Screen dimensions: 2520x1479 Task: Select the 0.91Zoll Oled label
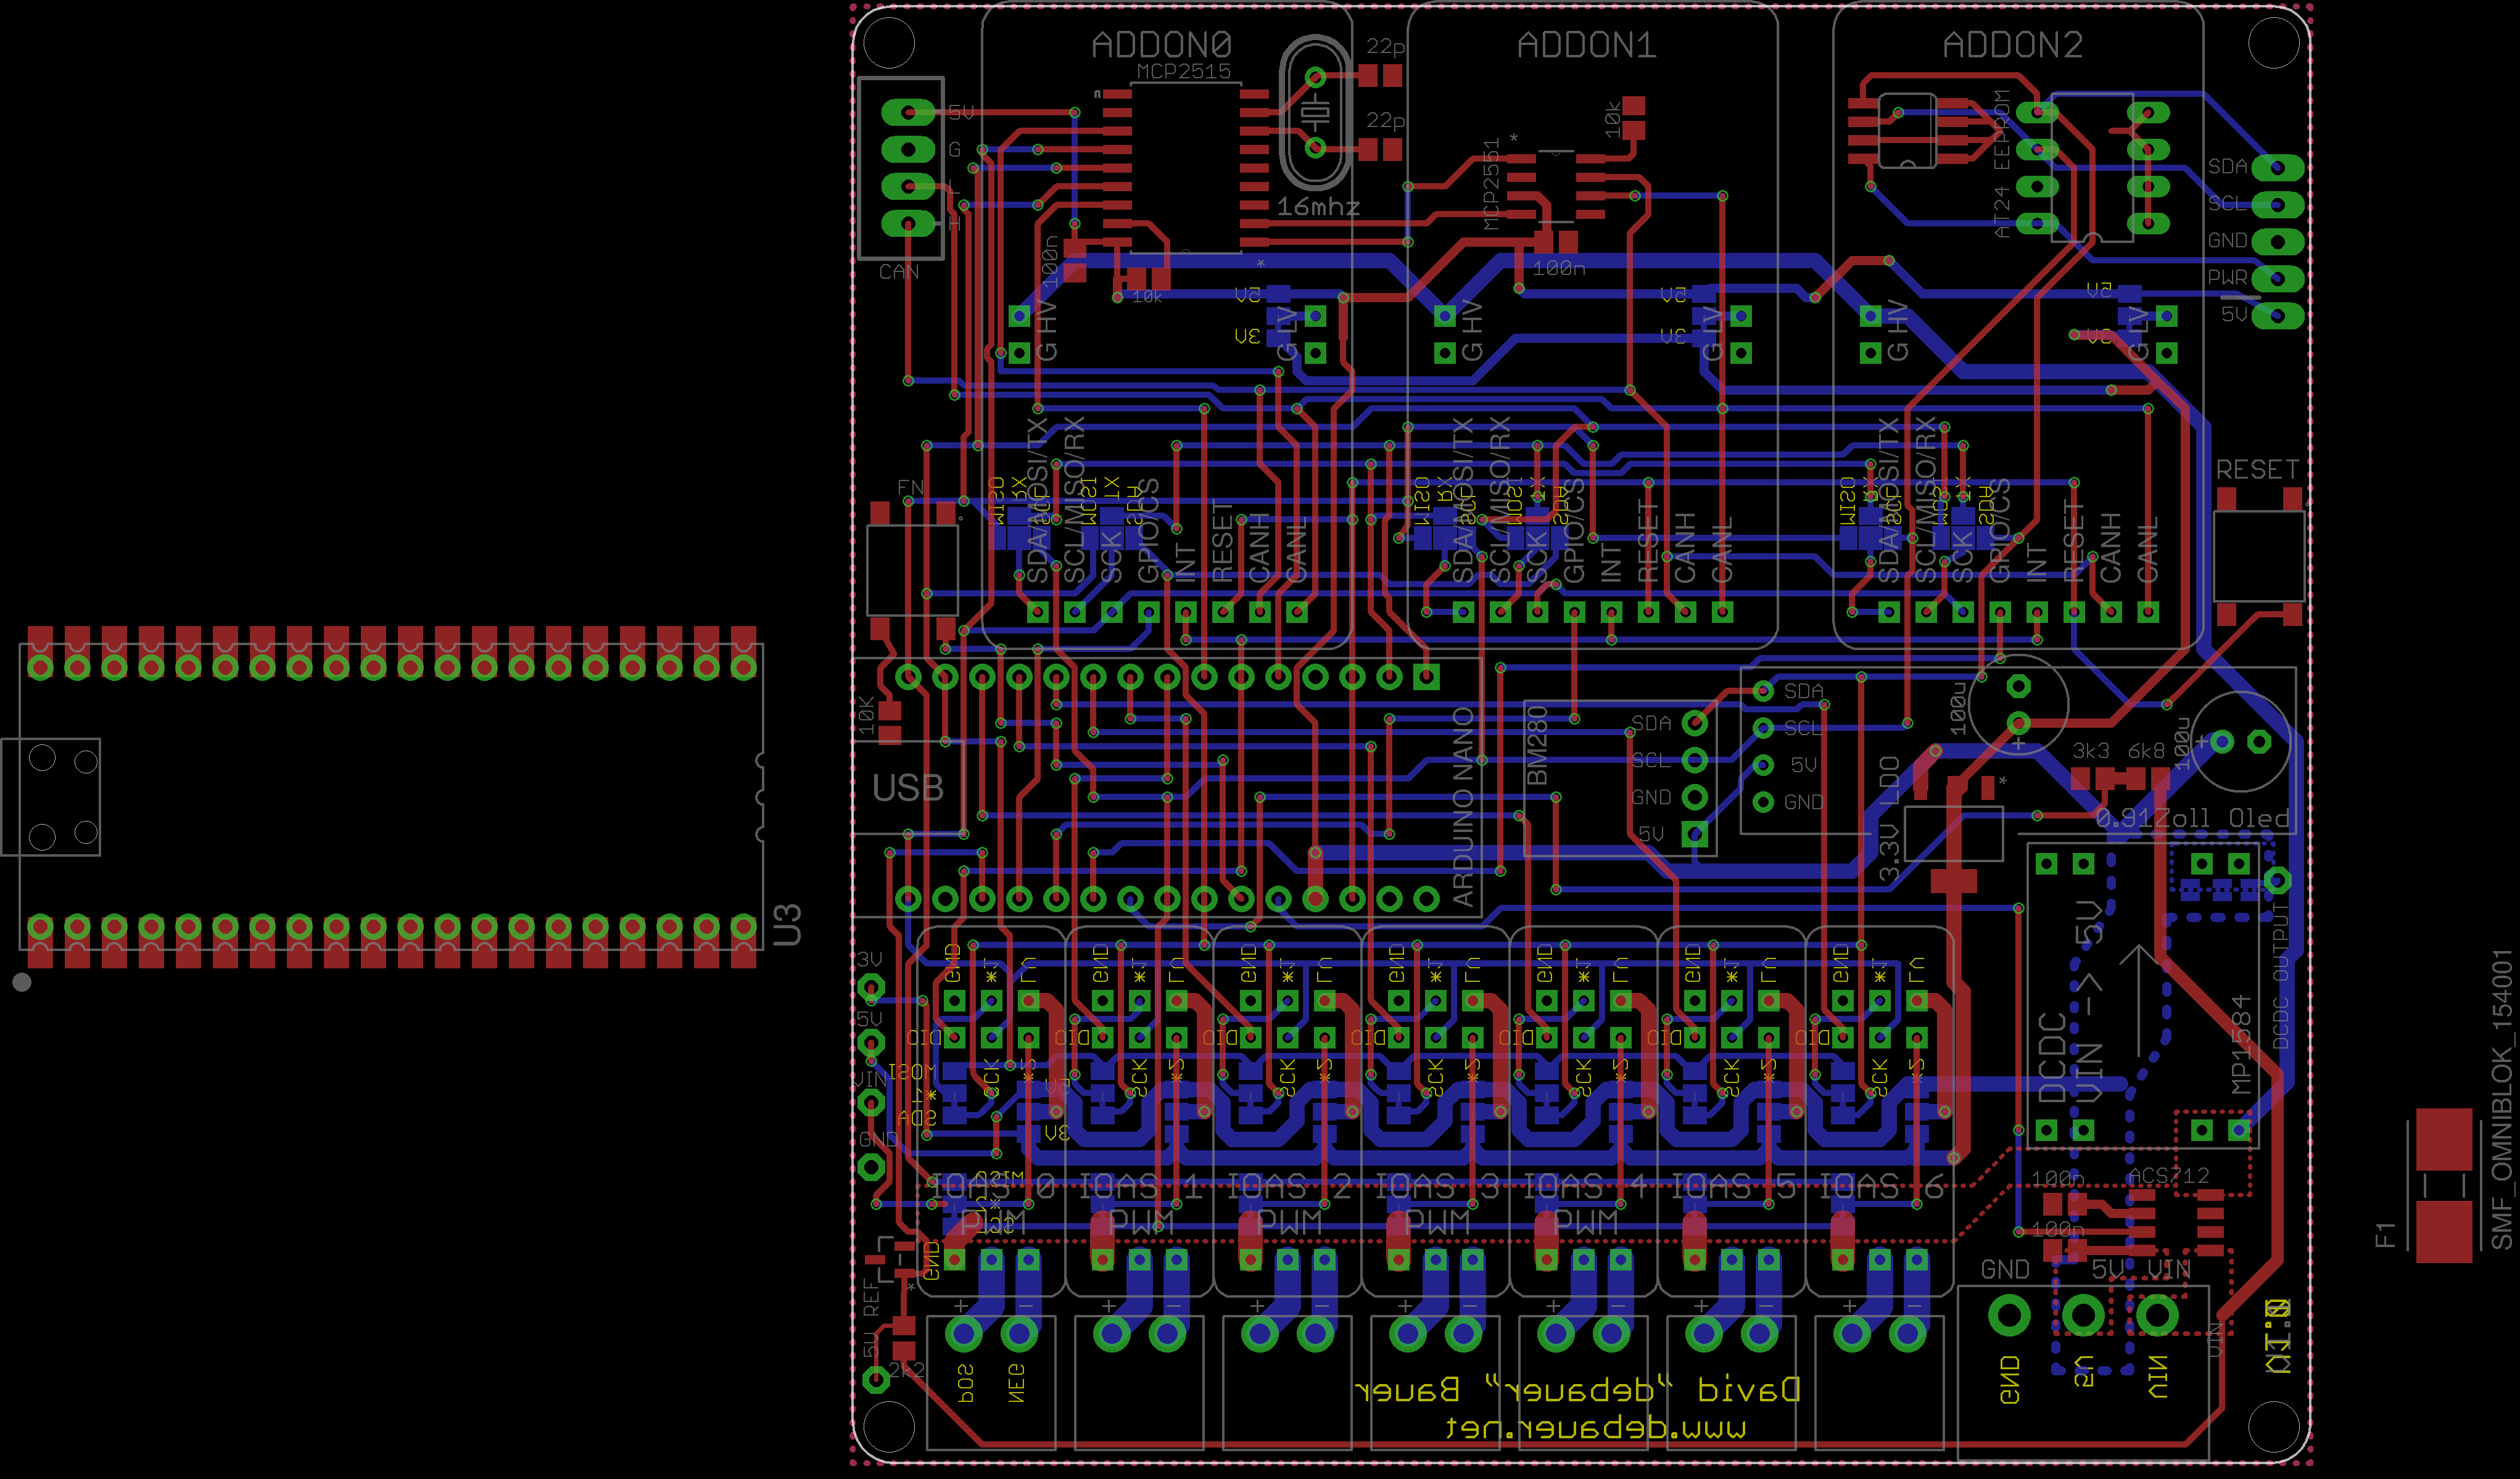coord(2192,819)
